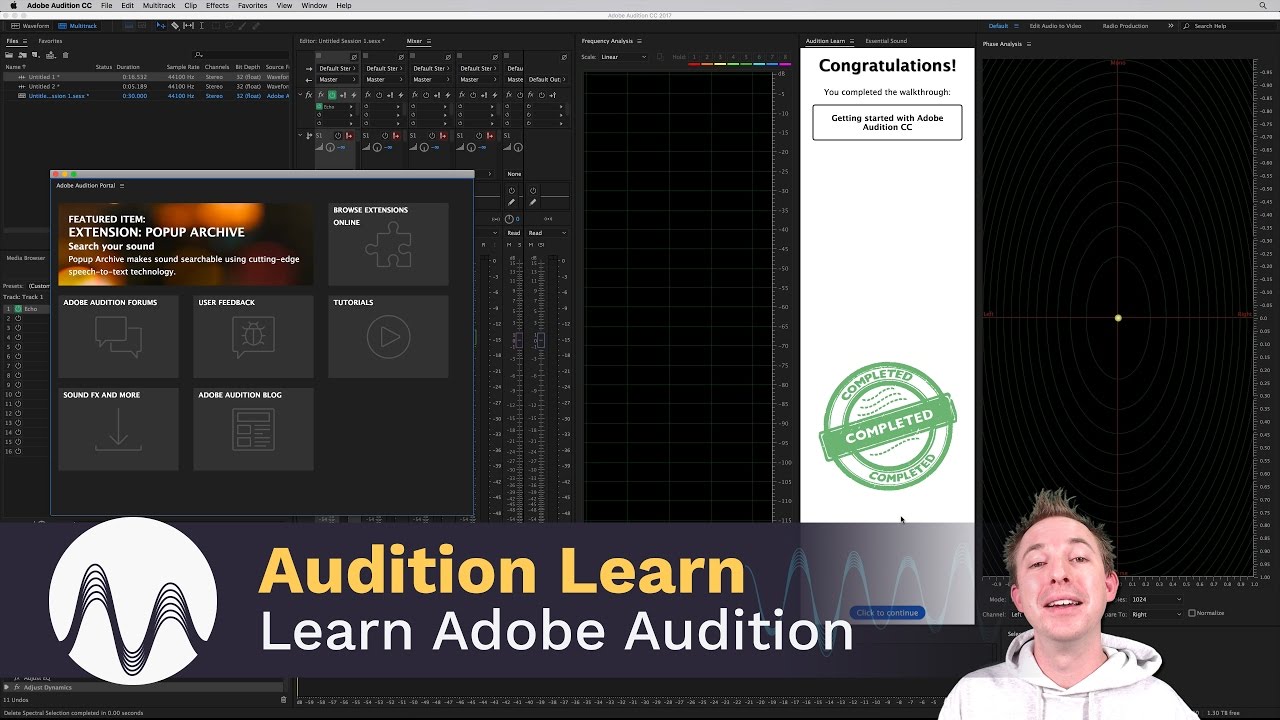Screen dimensions: 1280x720
Task: Click the mixer channel volume fader handle
Action: pyautogui.click(x=517, y=341)
